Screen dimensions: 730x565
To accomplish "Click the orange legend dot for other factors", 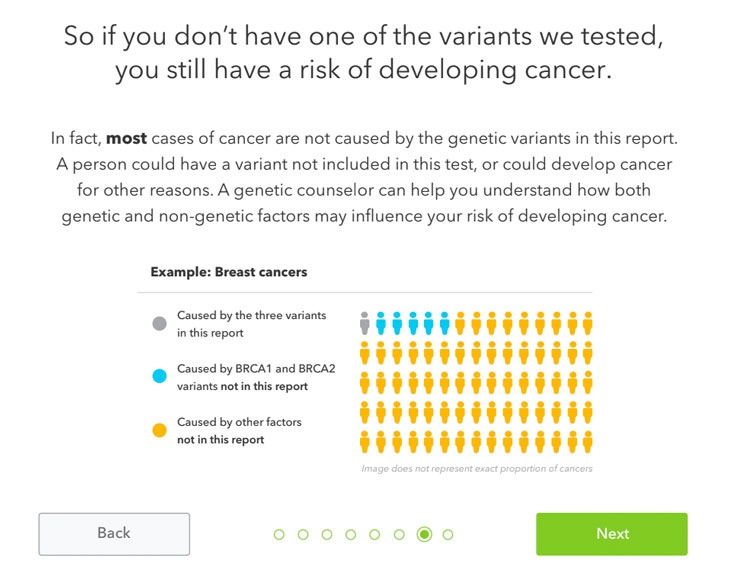I will pos(159,431).
